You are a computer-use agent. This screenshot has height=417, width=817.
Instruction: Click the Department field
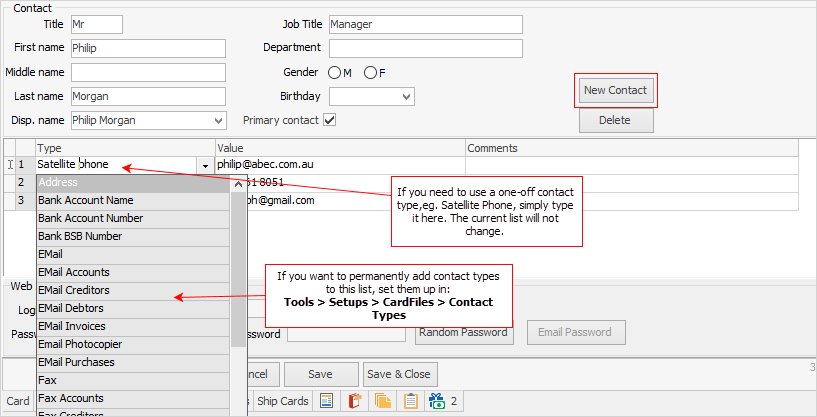426,48
